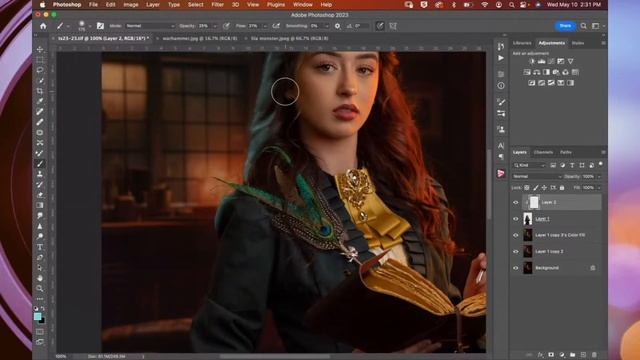Switch to the Channels tab
Screen dimensions: 640x360
coord(543,152)
